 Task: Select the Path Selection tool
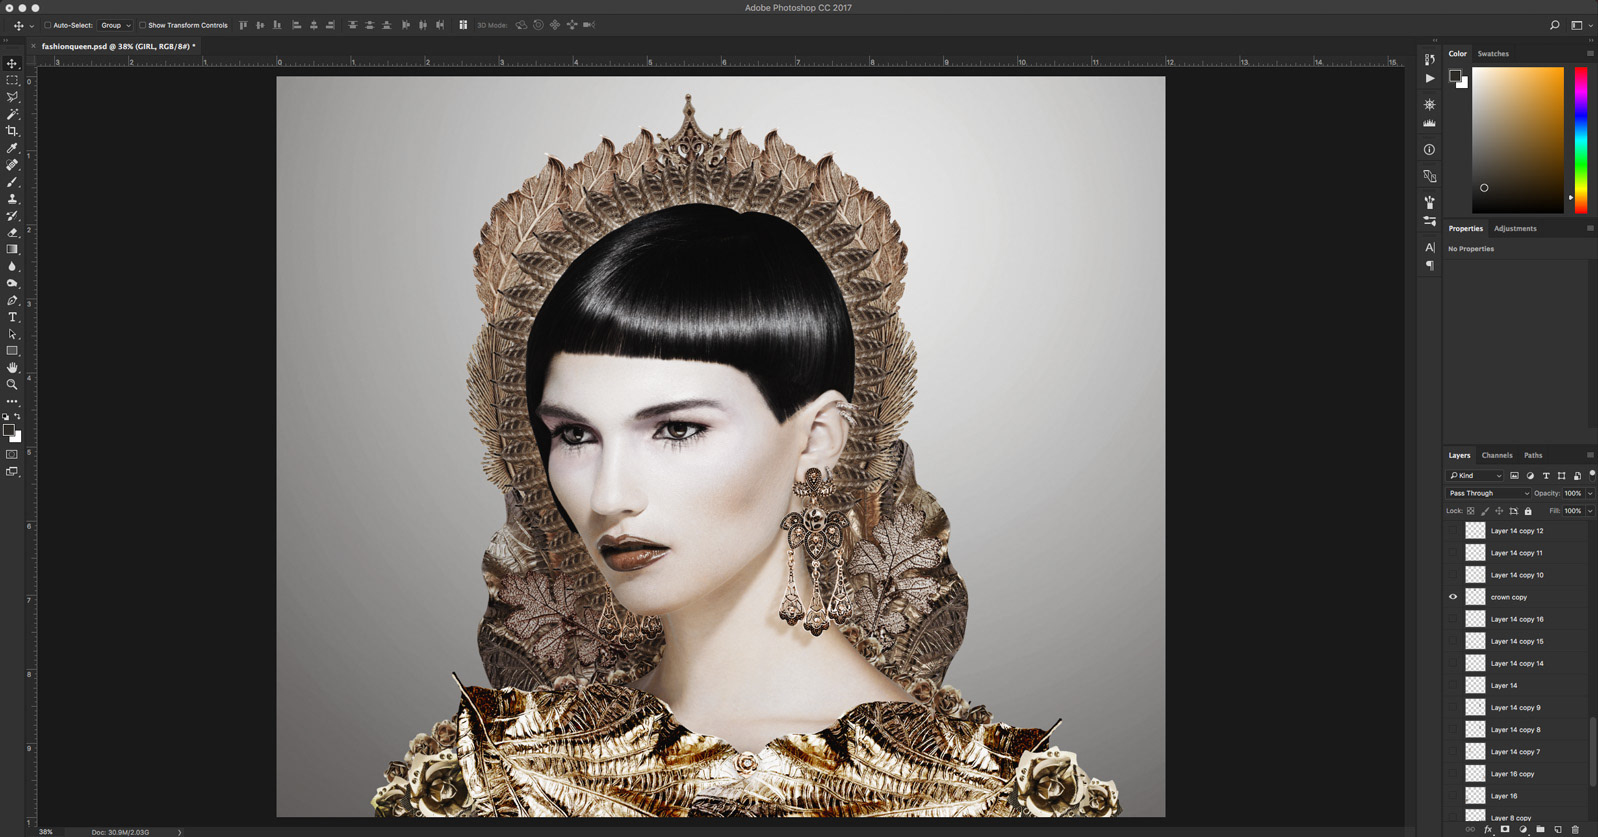[12, 334]
